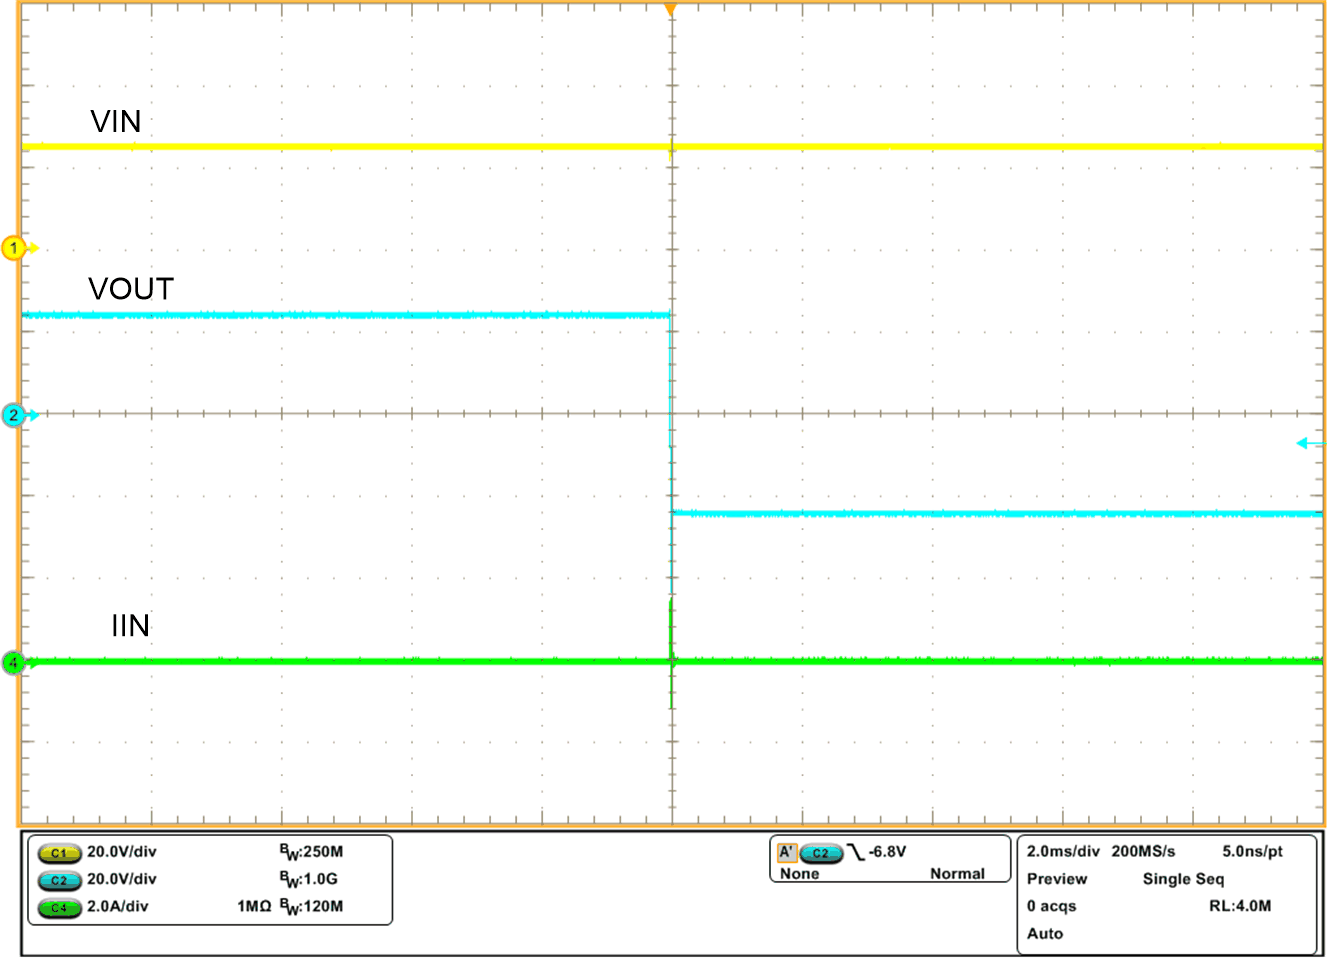The image size is (1333, 958).
Task: Click the 200MS/s sample rate readout
Action: pyautogui.click(x=1142, y=852)
